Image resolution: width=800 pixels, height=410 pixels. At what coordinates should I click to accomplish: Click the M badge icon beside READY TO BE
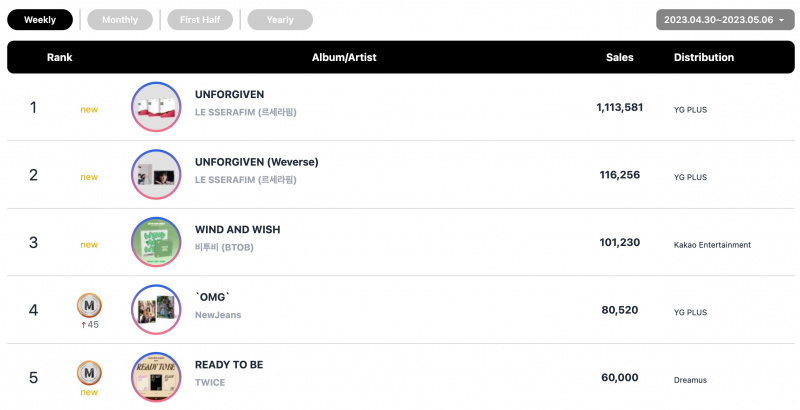[89, 373]
